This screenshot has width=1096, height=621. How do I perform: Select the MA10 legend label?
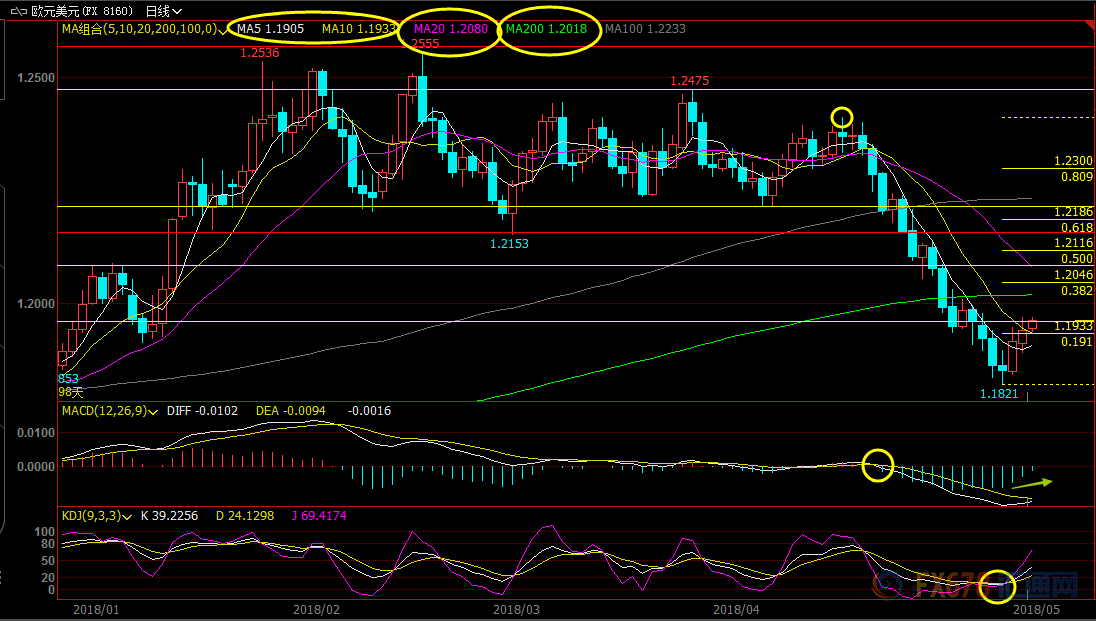click(357, 29)
